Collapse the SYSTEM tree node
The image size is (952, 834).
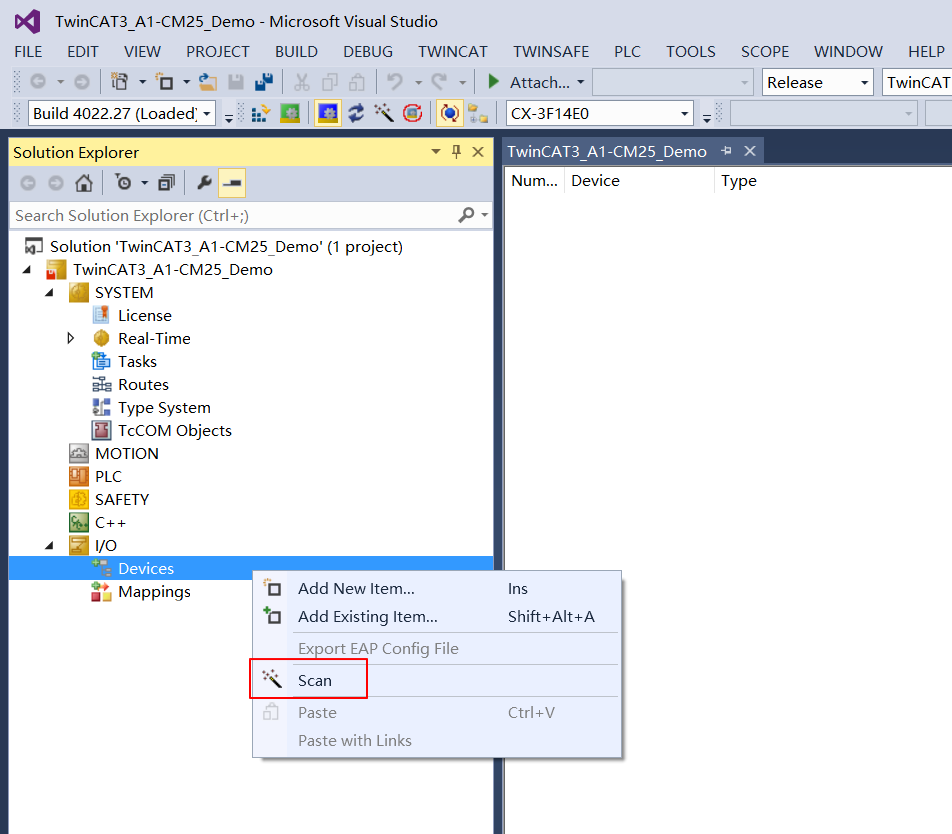click(x=50, y=293)
